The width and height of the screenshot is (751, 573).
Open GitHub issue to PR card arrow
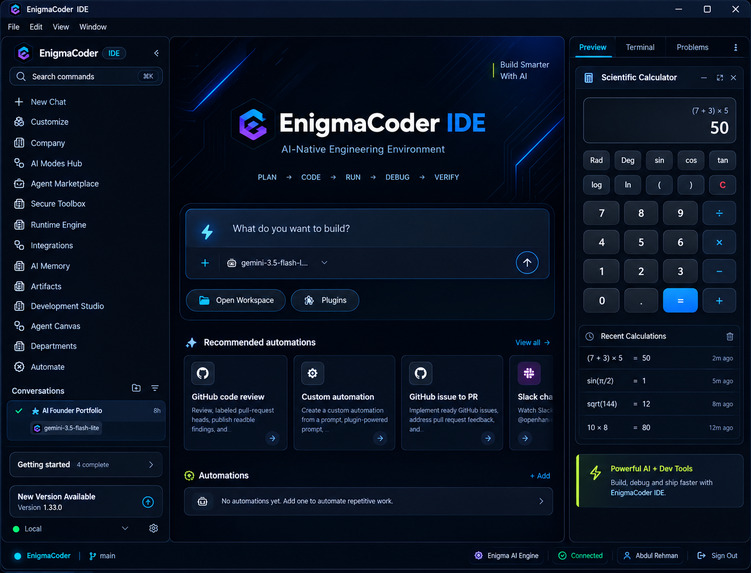pos(488,438)
